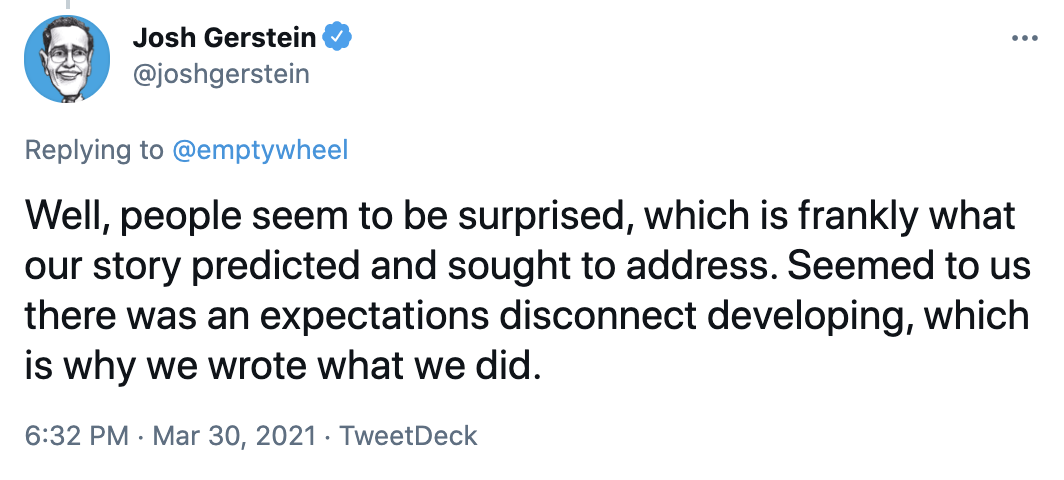This screenshot has width=1064, height=480.
Task: Click the dot separator before TweetDeck
Action: pyautogui.click(x=328, y=437)
